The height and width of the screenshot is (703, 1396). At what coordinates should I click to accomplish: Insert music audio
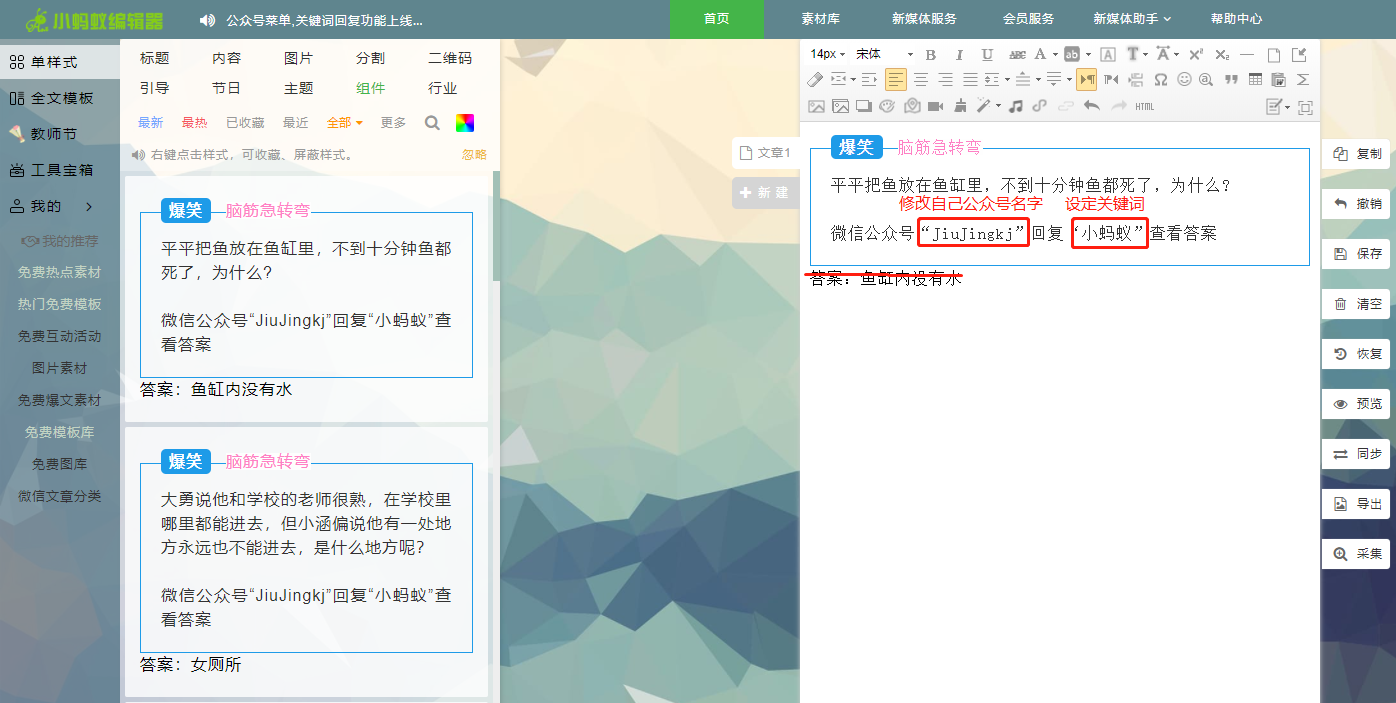click(1015, 107)
